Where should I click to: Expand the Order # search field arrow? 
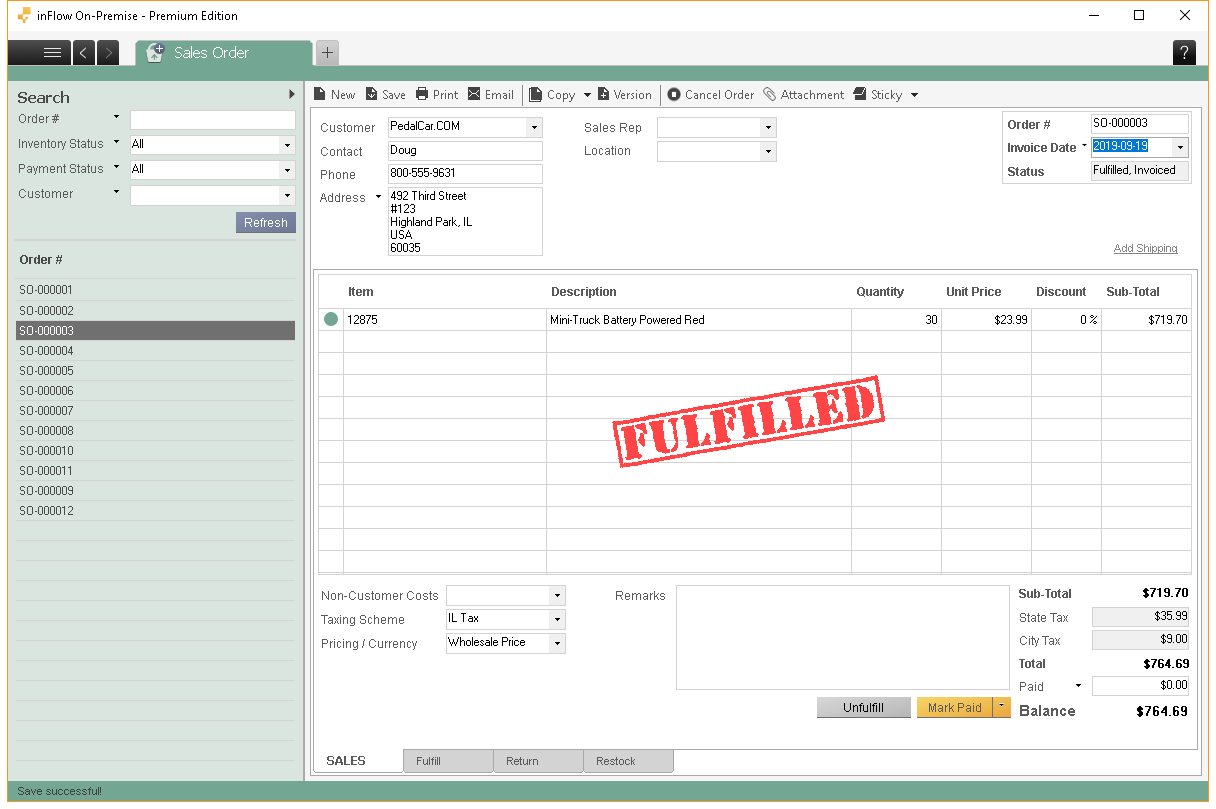click(x=116, y=118)
